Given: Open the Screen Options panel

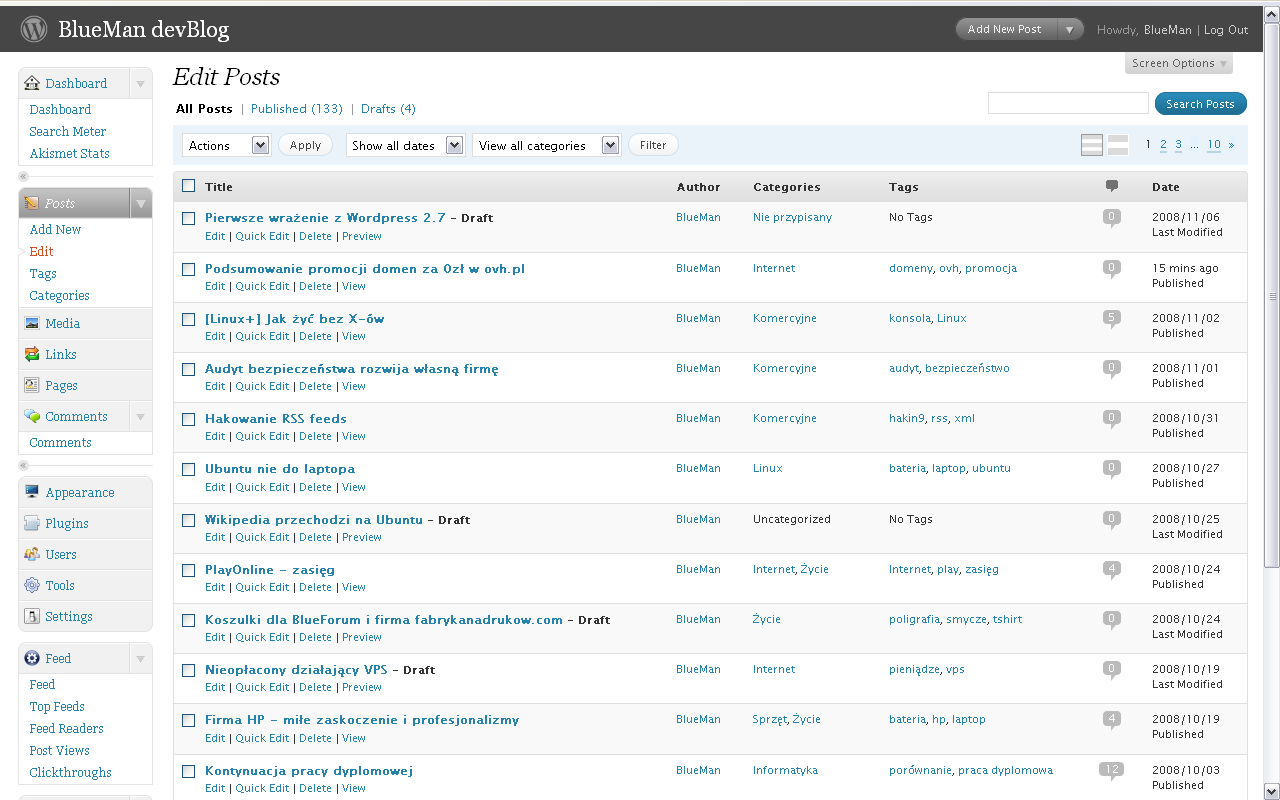Looking at the screenshot, I should [1179, 63].
